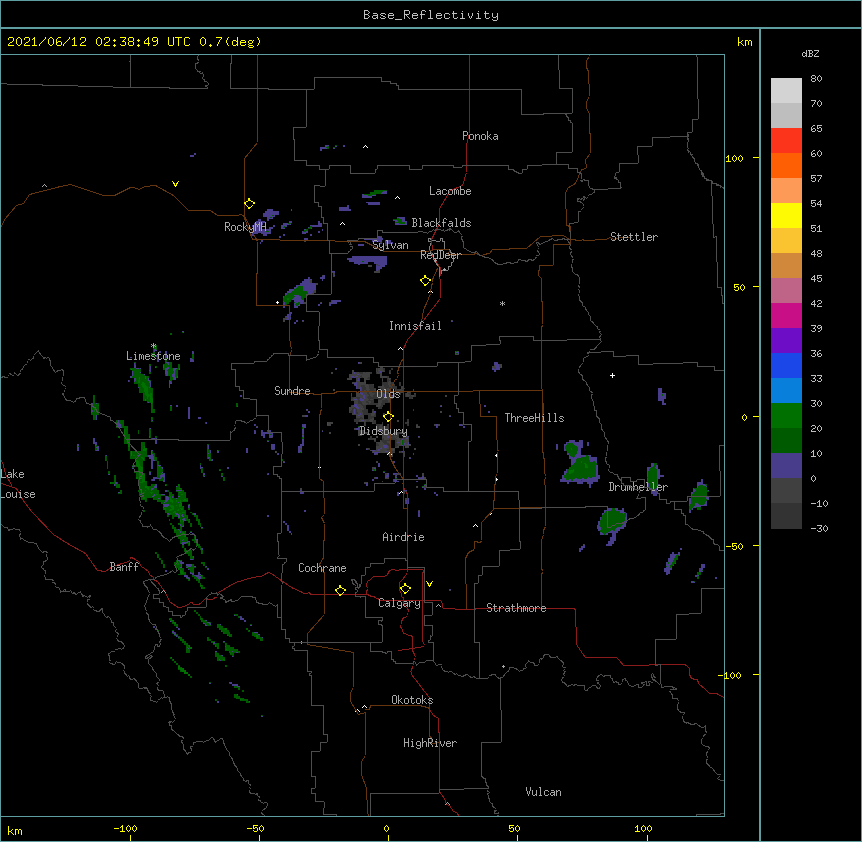Click the Vulcan label

click(543, 792)
